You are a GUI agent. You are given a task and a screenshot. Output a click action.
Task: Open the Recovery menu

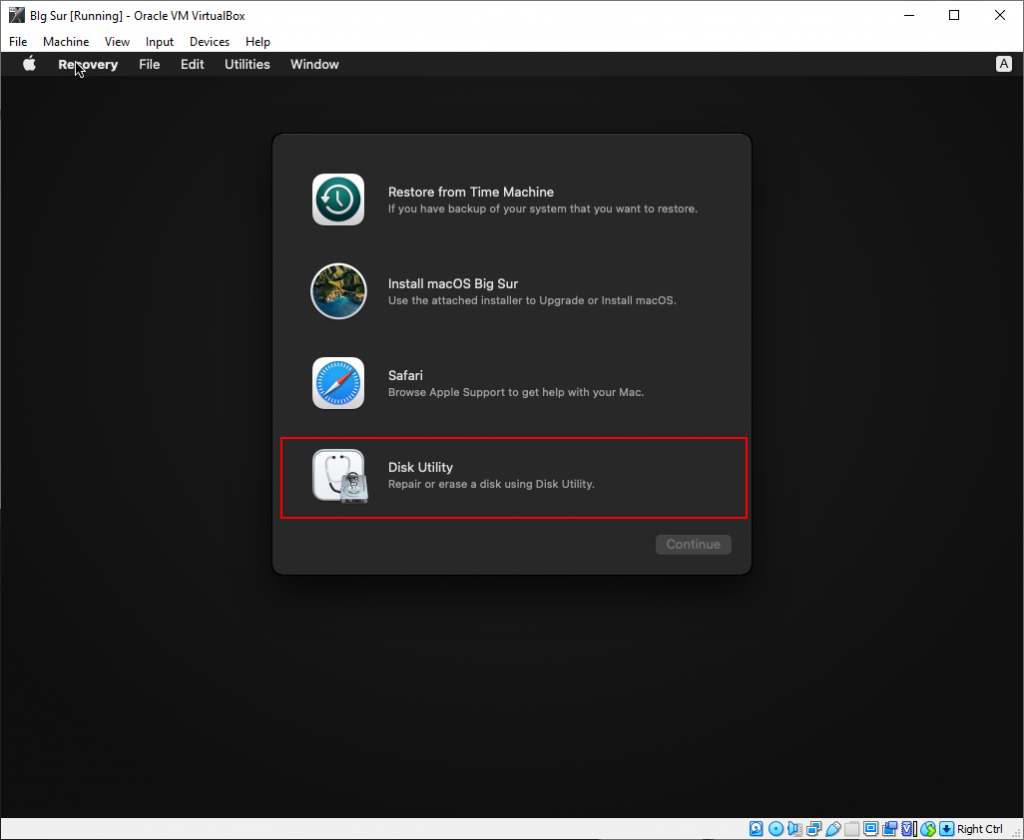[88, 64]
